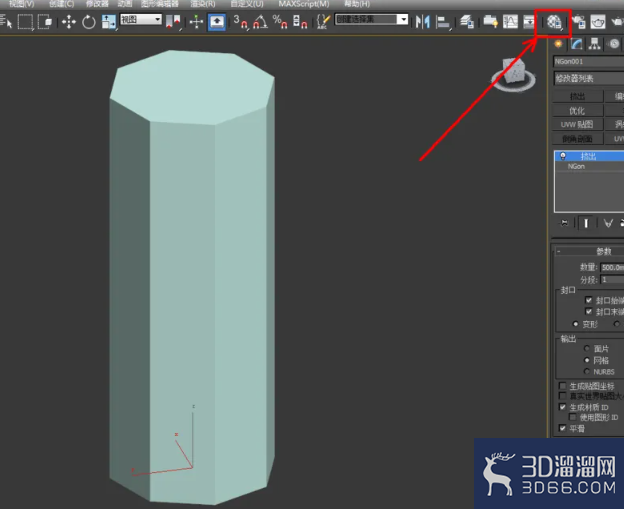Open the Material Editor icon
Screen dimensions: 624x509
tap(554, 22)
